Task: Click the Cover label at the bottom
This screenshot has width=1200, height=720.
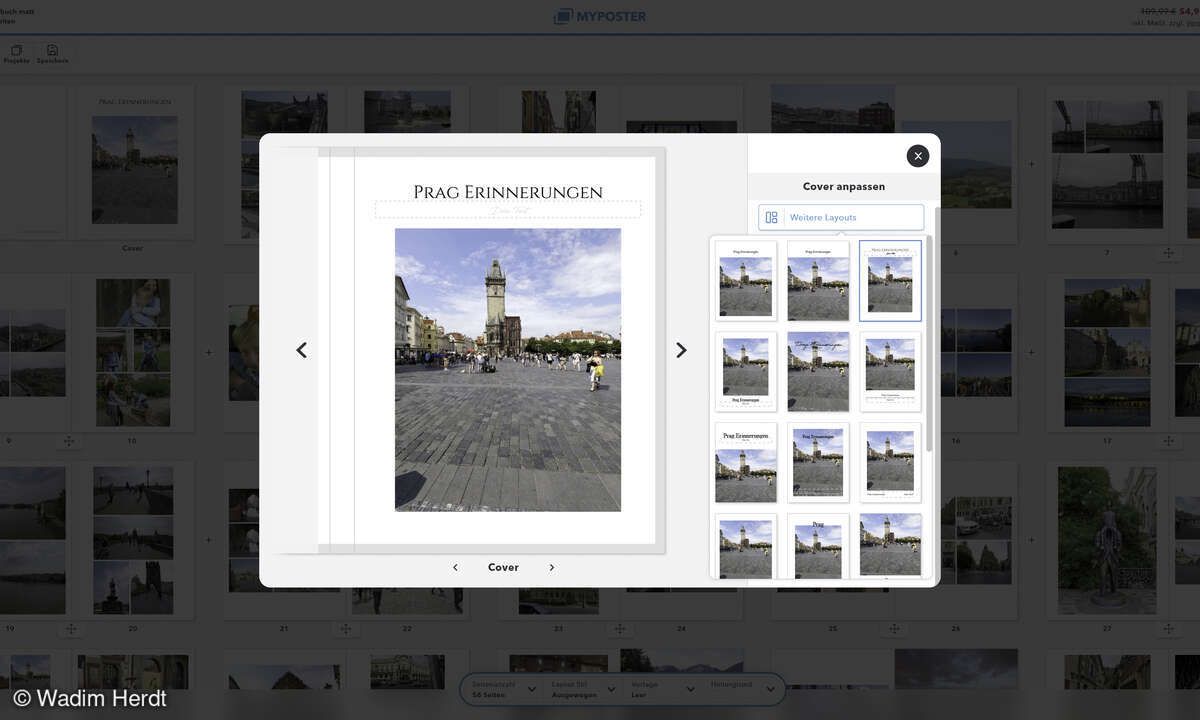Action: coord(503,567)
